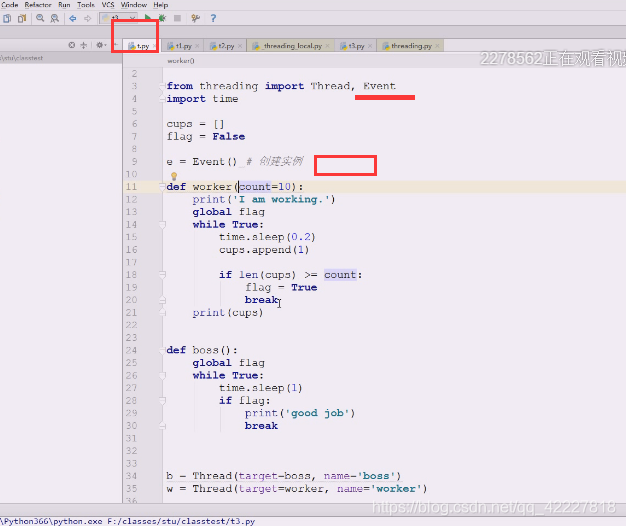626x526 pixels.
Task: Click the Replace toolbar icon
Action: [55, 18]
